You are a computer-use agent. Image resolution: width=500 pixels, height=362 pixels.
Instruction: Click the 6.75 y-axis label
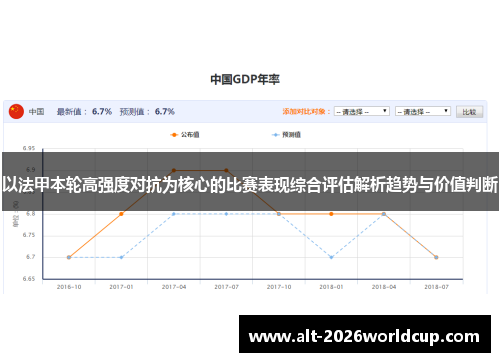[x=29, y=235]
